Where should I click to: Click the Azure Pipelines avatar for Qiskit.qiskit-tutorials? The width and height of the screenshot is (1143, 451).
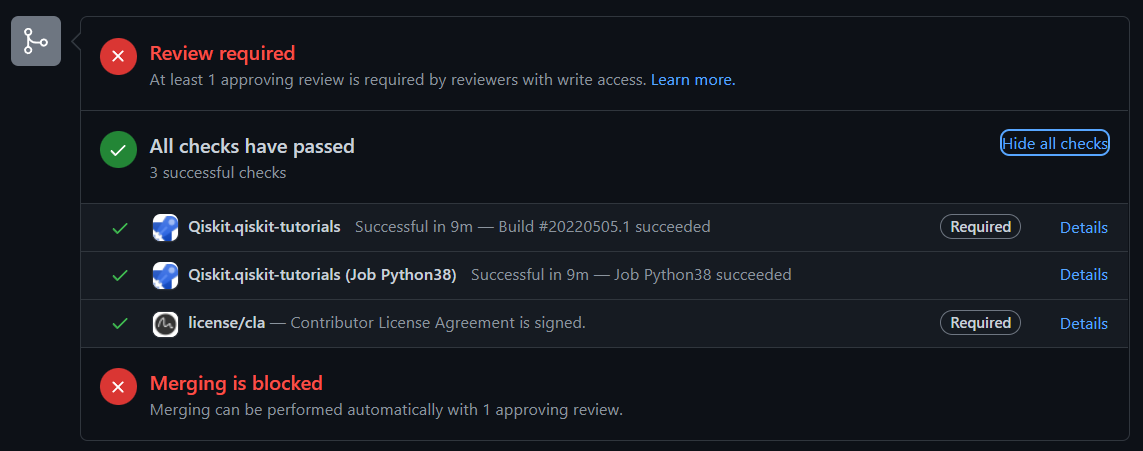point(165,227)
